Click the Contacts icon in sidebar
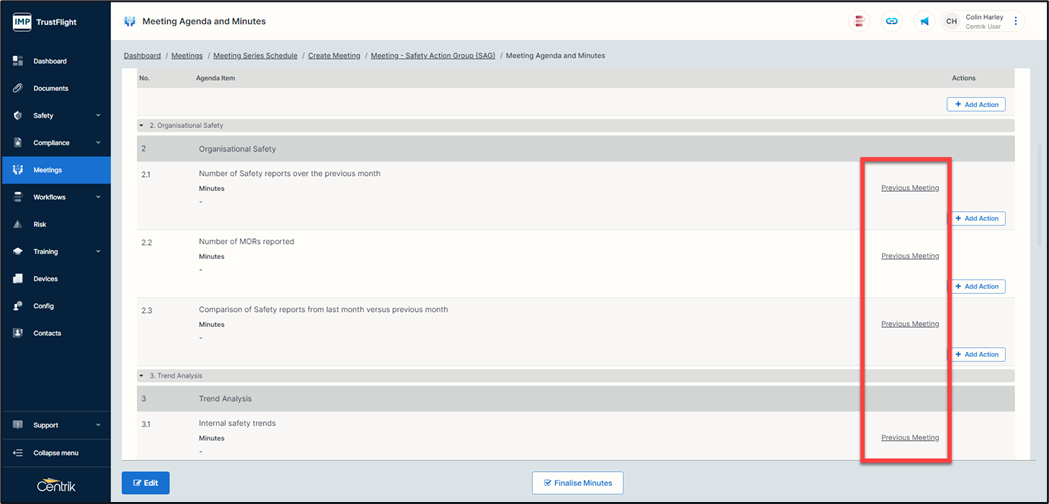 [18, 333]
